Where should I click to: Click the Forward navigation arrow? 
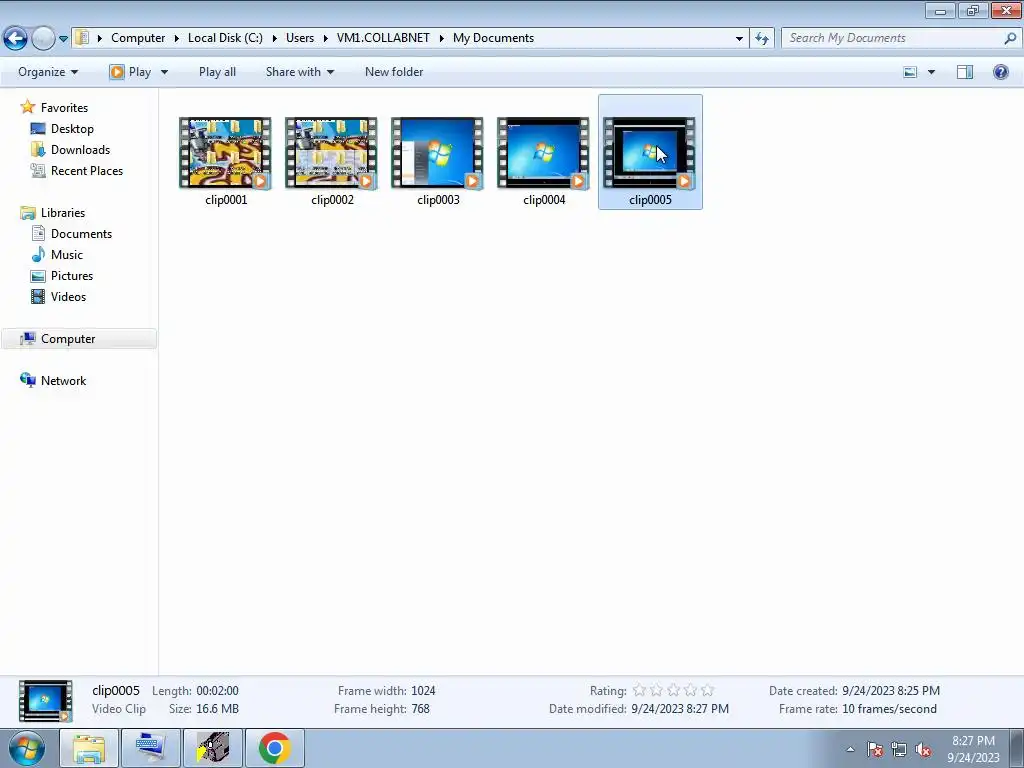[x=43, y=39]
